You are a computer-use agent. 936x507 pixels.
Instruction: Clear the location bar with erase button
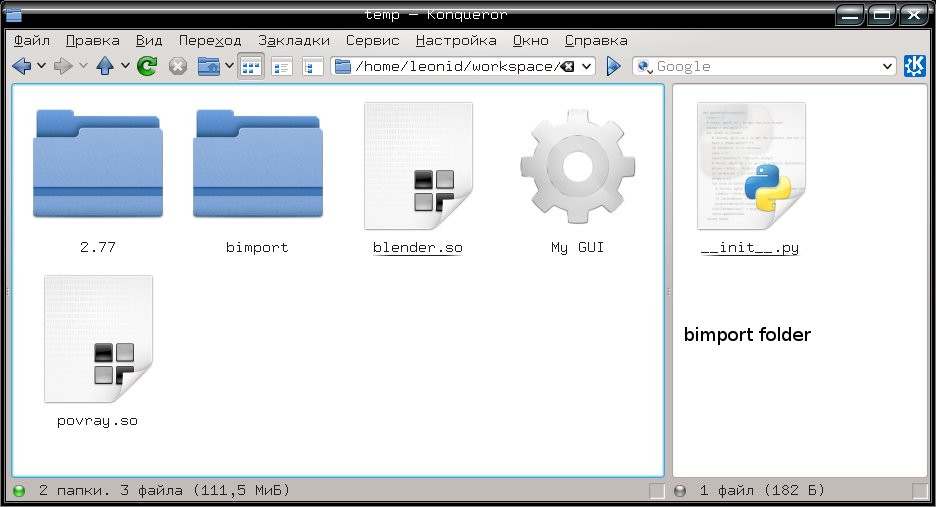point(567,66)
